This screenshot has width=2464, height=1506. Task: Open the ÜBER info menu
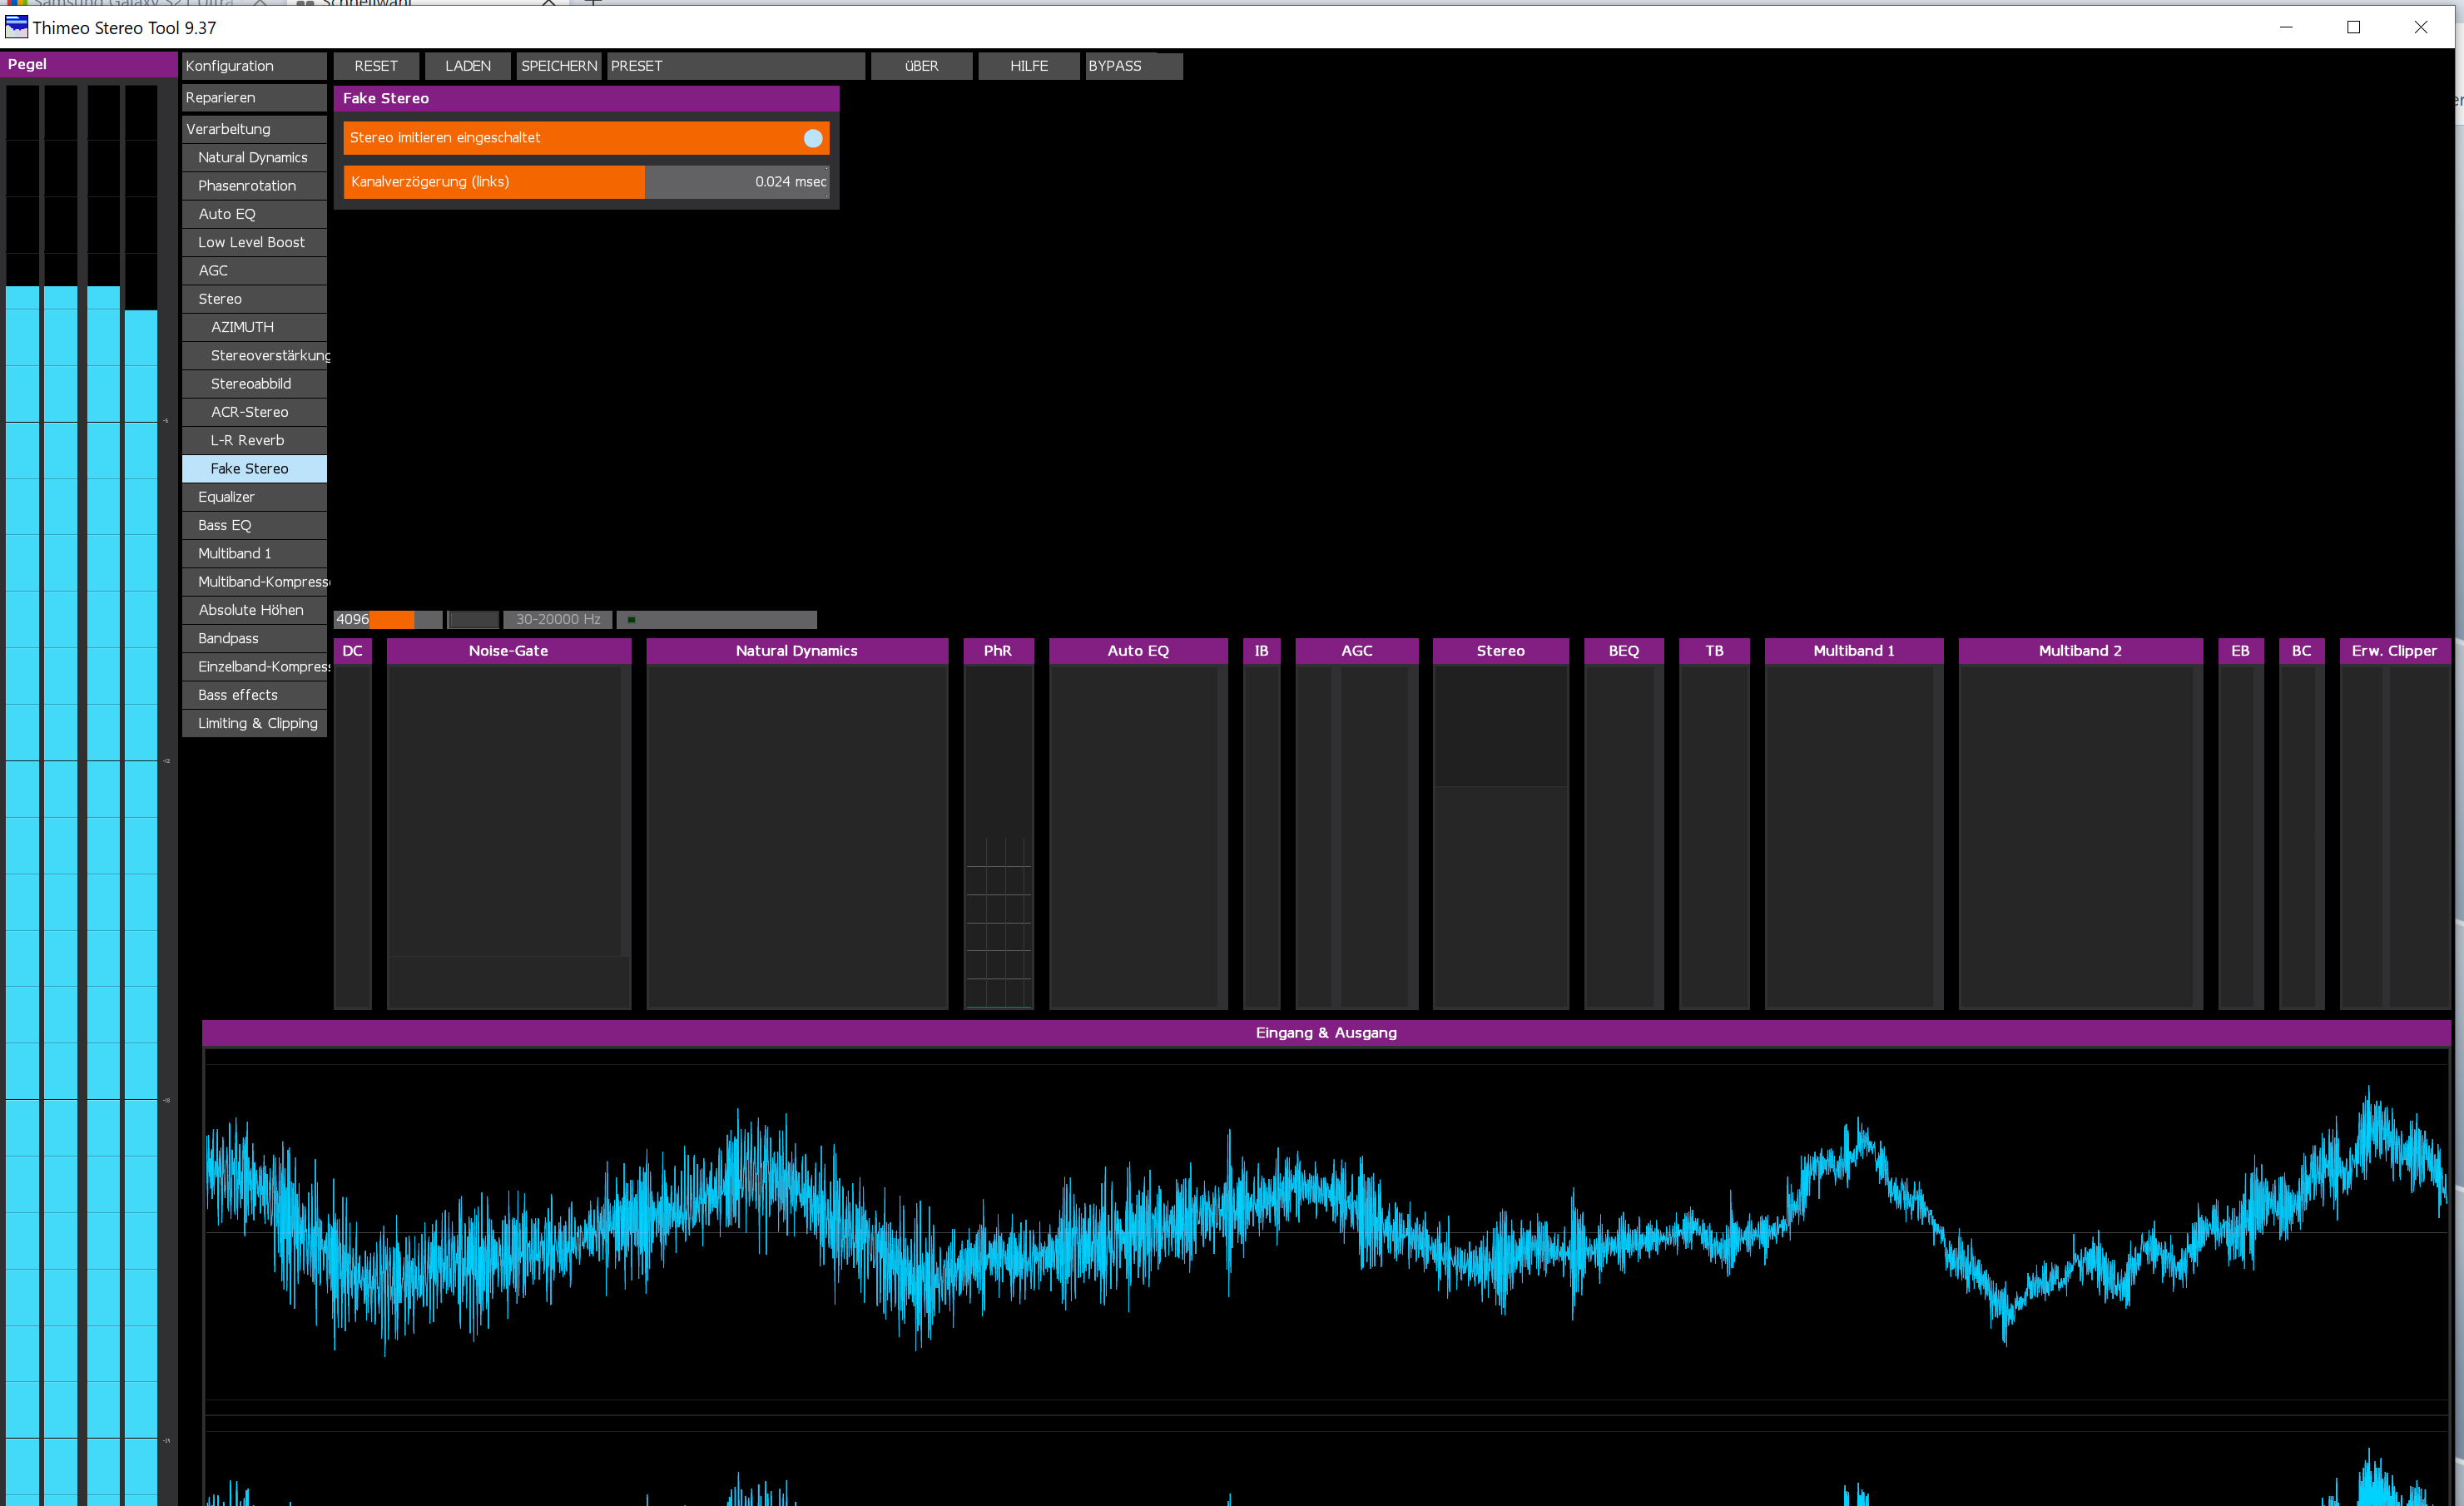click(921, 66)
